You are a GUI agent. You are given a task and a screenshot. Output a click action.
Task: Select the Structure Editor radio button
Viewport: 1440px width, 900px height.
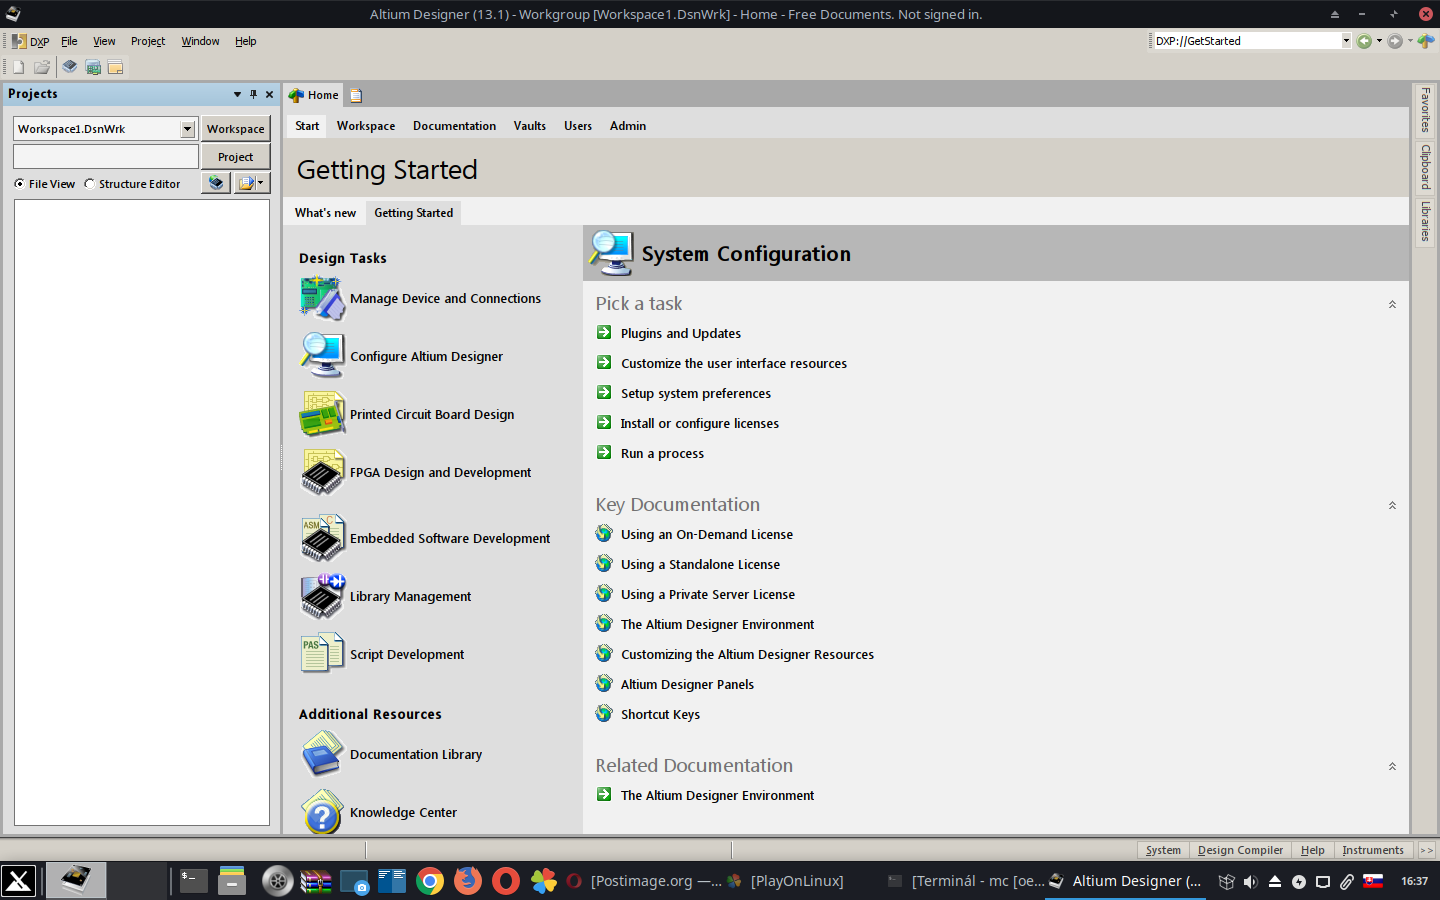(89, 184)
